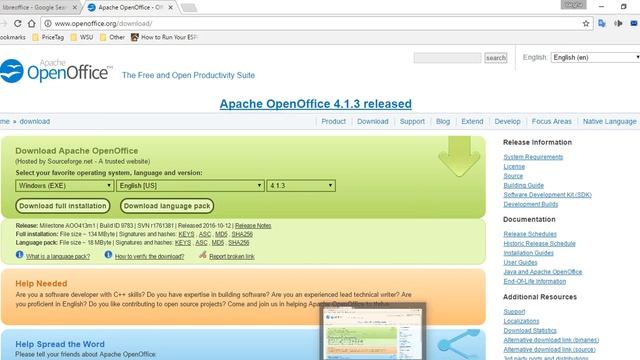Open Download Statistics link
The height and width of the screenshot is (360, 640).
pos(530,331)
